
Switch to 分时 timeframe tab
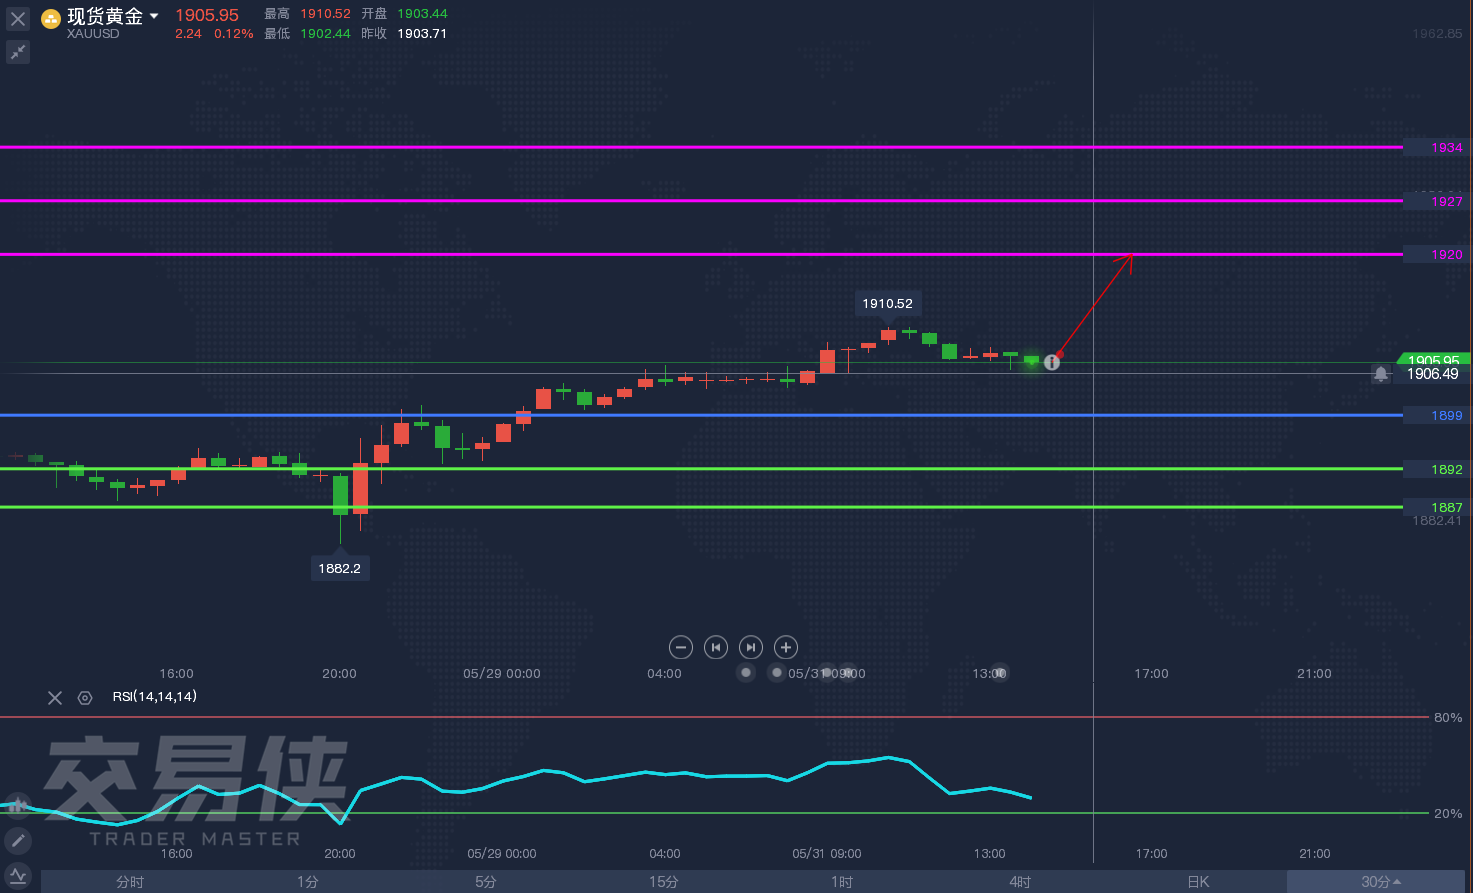point(130,882)
